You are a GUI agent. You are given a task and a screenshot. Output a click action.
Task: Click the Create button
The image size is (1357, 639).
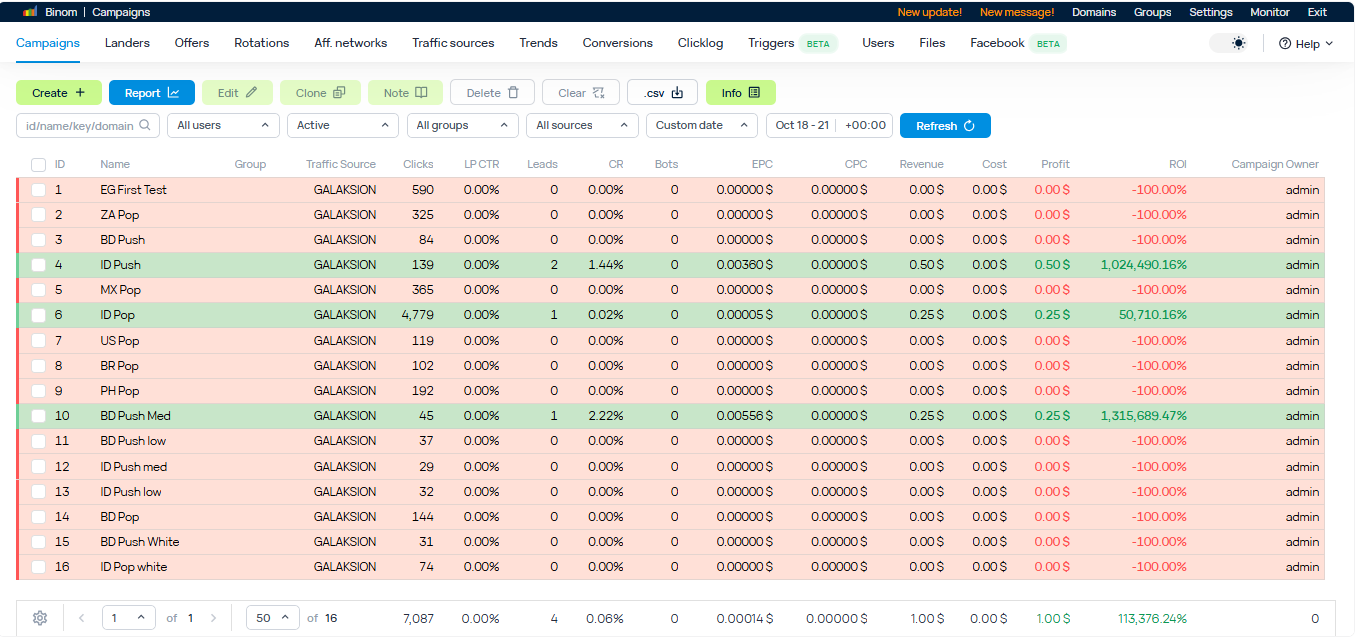point(59,93)
